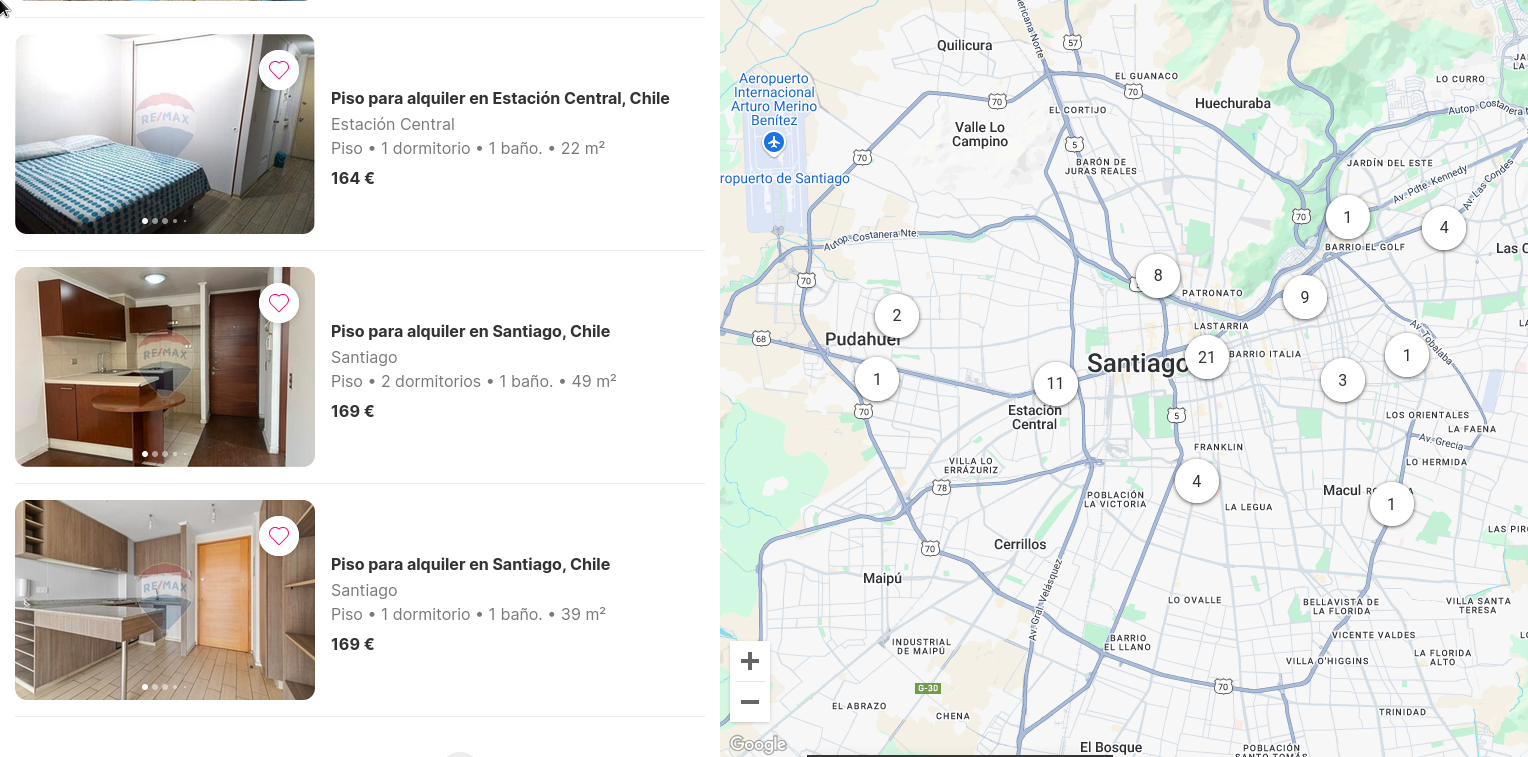1528x757 pixels.
Task: Favorite the Estación Central 22 m² listing heart
Action: [x=279, y=70]
